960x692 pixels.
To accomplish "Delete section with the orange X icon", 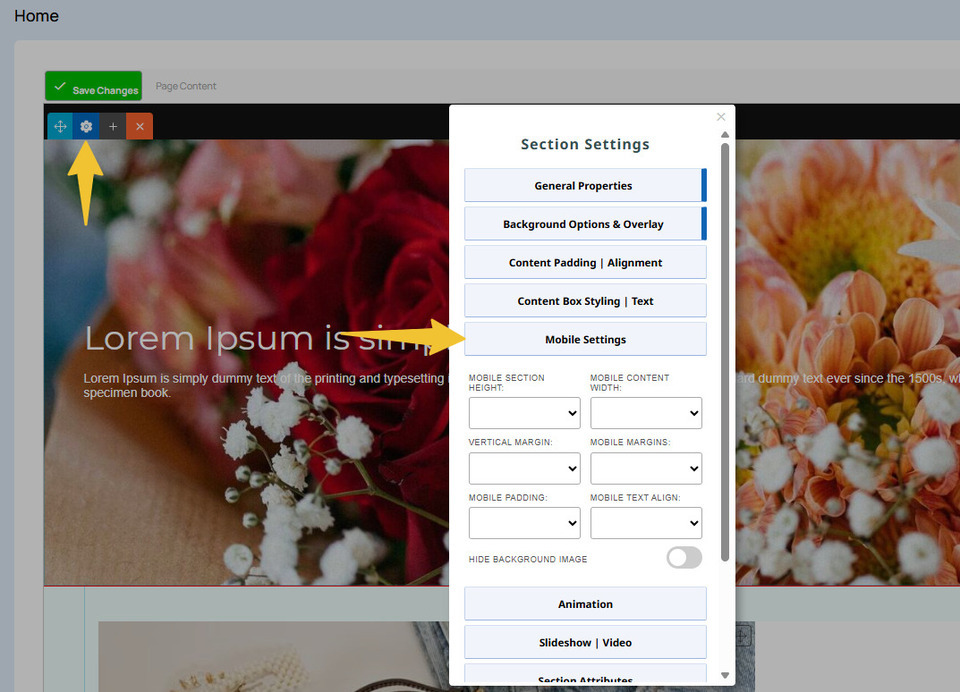I will click(140, 127).
